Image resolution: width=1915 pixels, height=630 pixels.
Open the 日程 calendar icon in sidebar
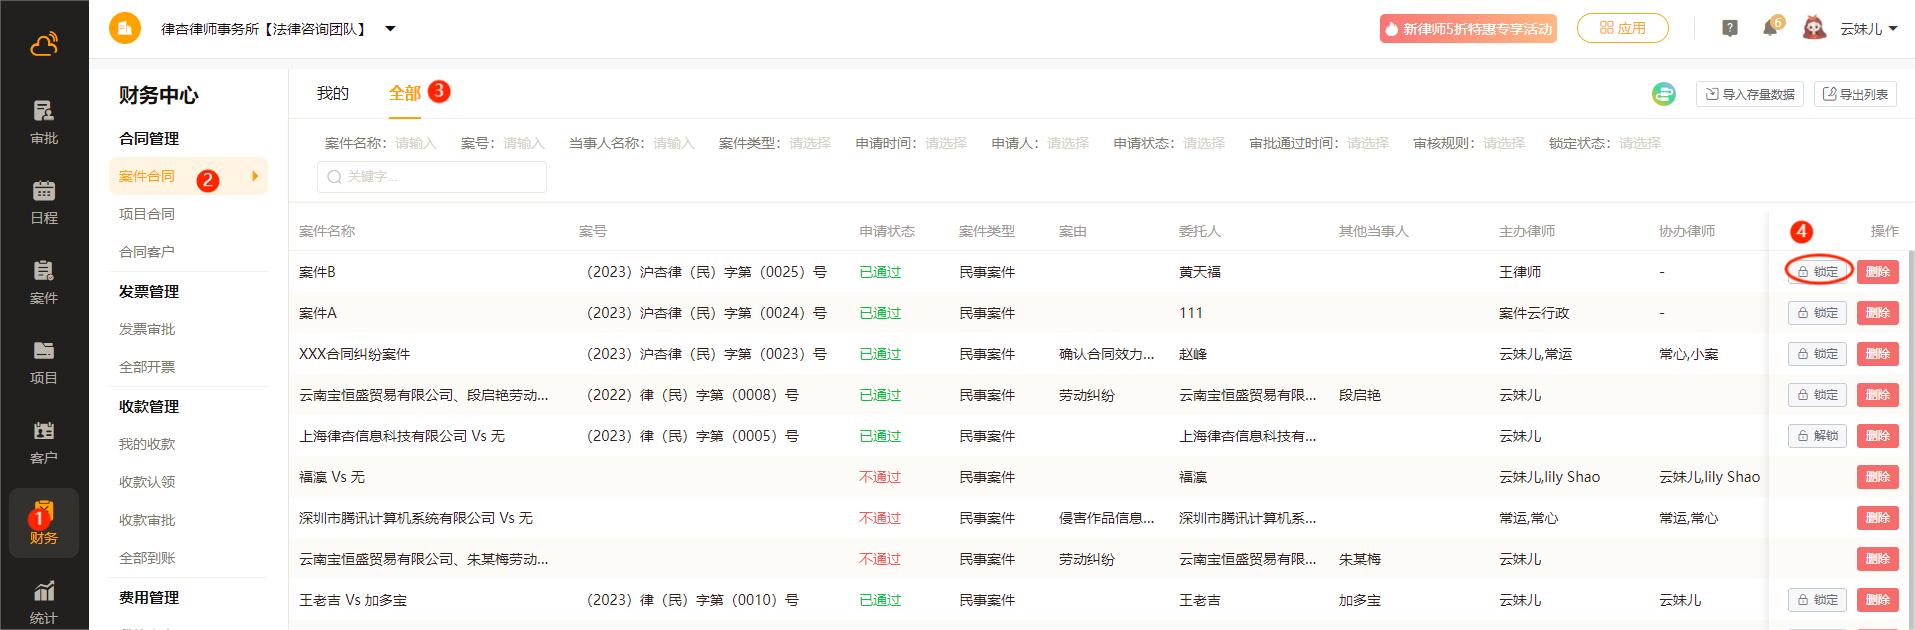tap(44, 201)
